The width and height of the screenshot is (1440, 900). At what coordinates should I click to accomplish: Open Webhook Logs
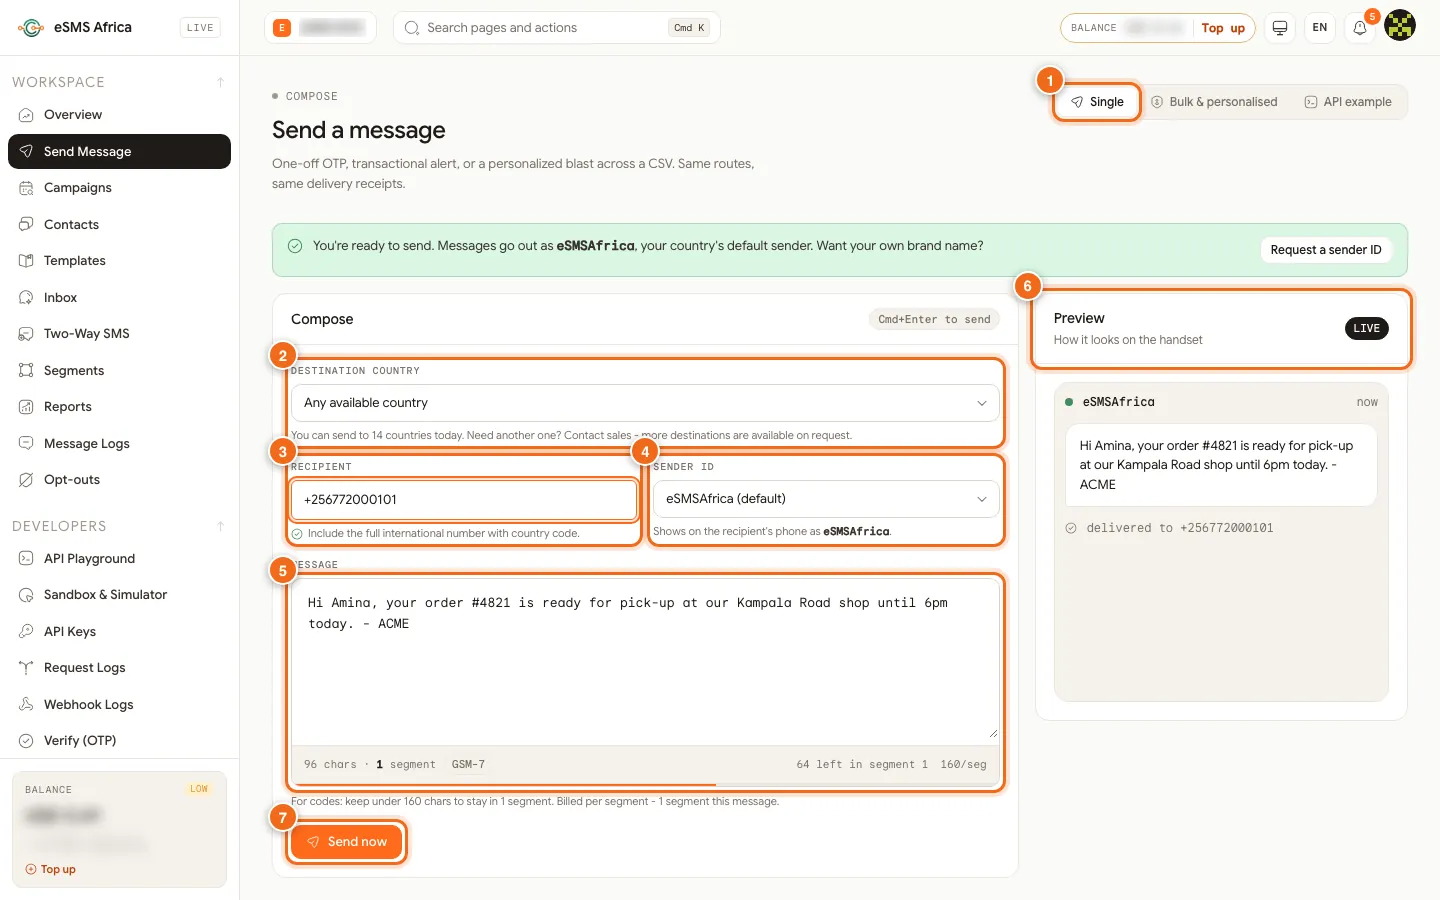pos(119,705)
